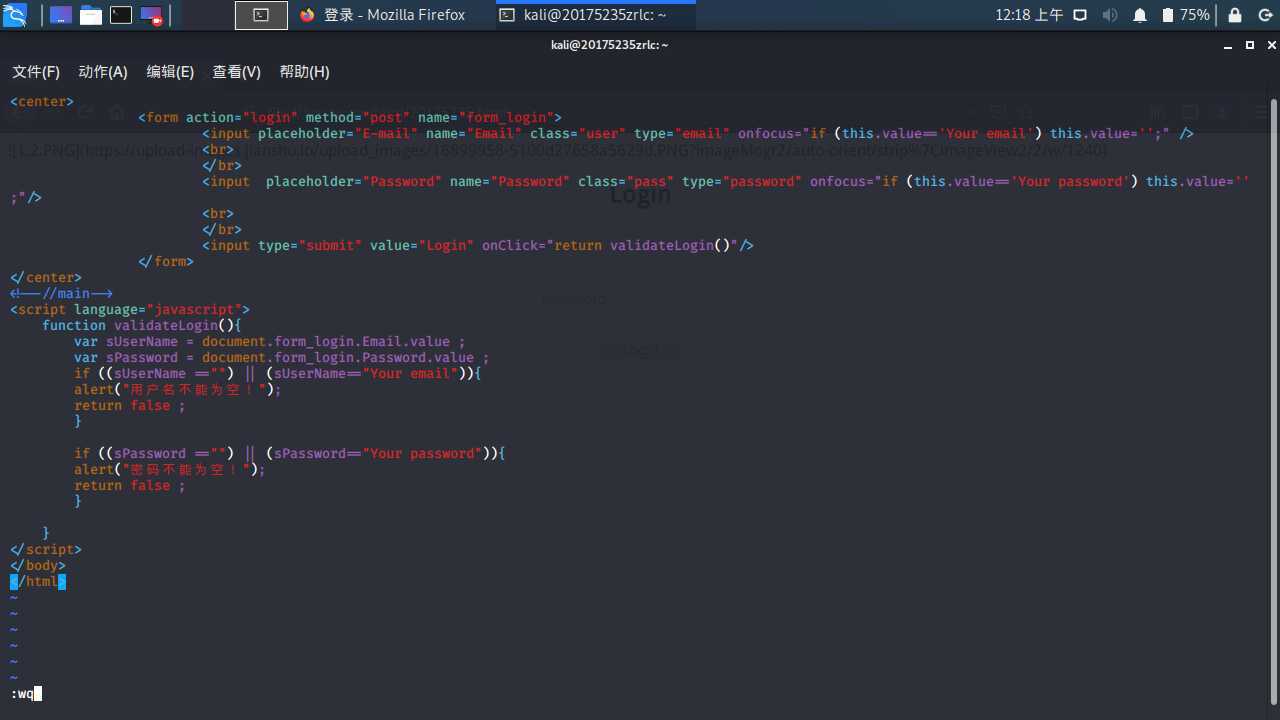Select the unnamed terminal taskbar button
The width and height of the screenshot is (1280, 720).
(260, 15)
